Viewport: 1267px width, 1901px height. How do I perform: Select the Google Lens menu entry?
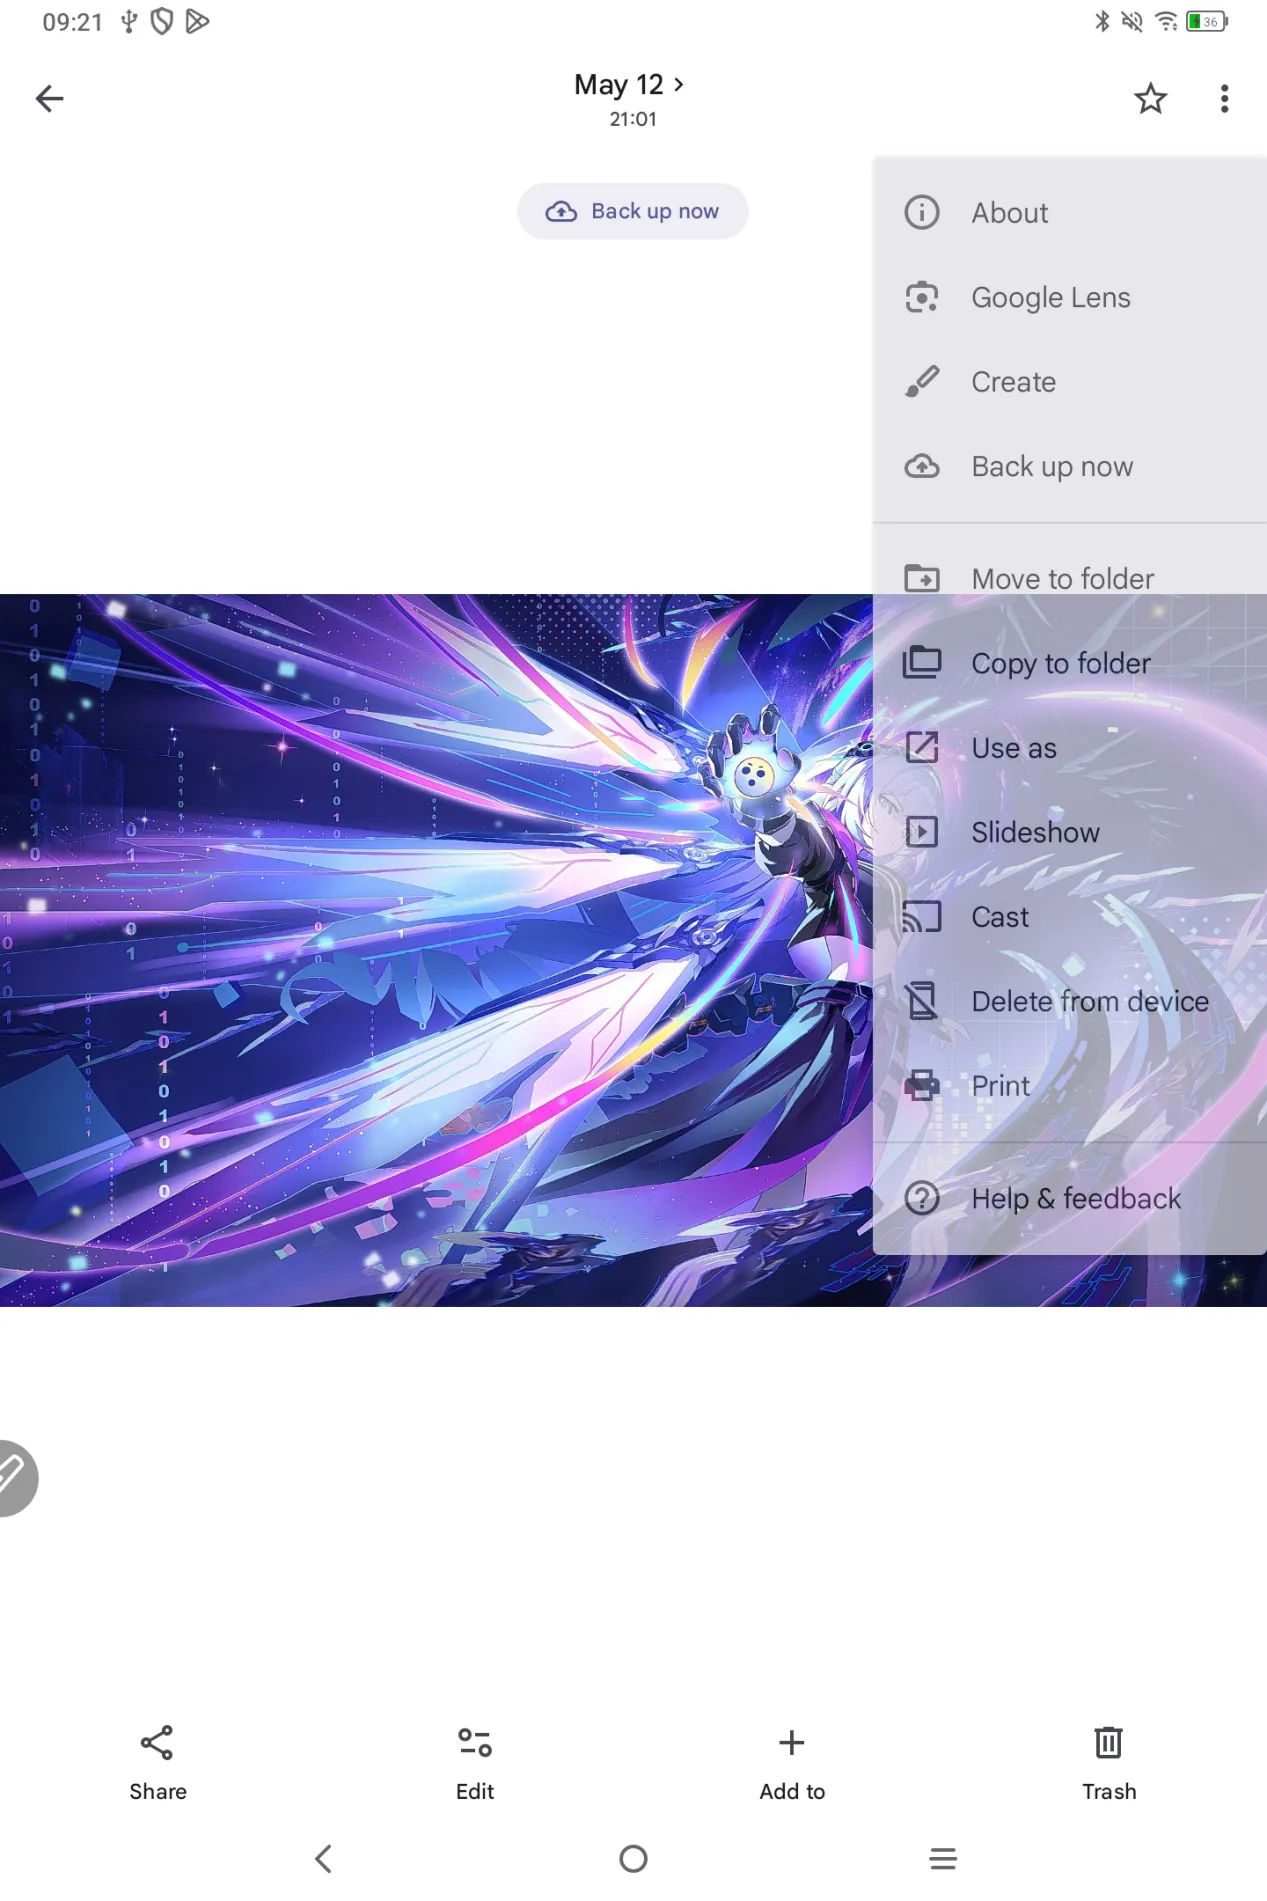tap(1070, 297)
